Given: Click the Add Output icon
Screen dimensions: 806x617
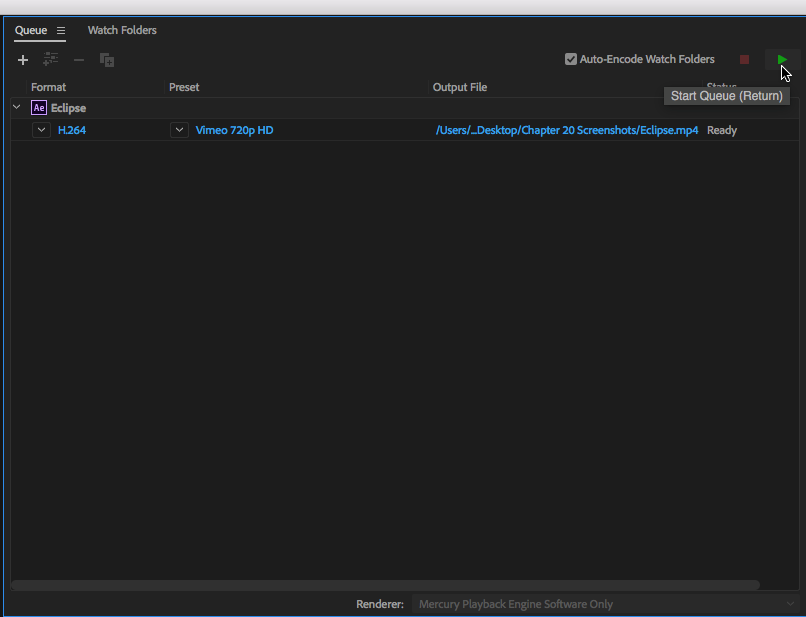Looking at the screenshot, I should [x=51, y=60].
